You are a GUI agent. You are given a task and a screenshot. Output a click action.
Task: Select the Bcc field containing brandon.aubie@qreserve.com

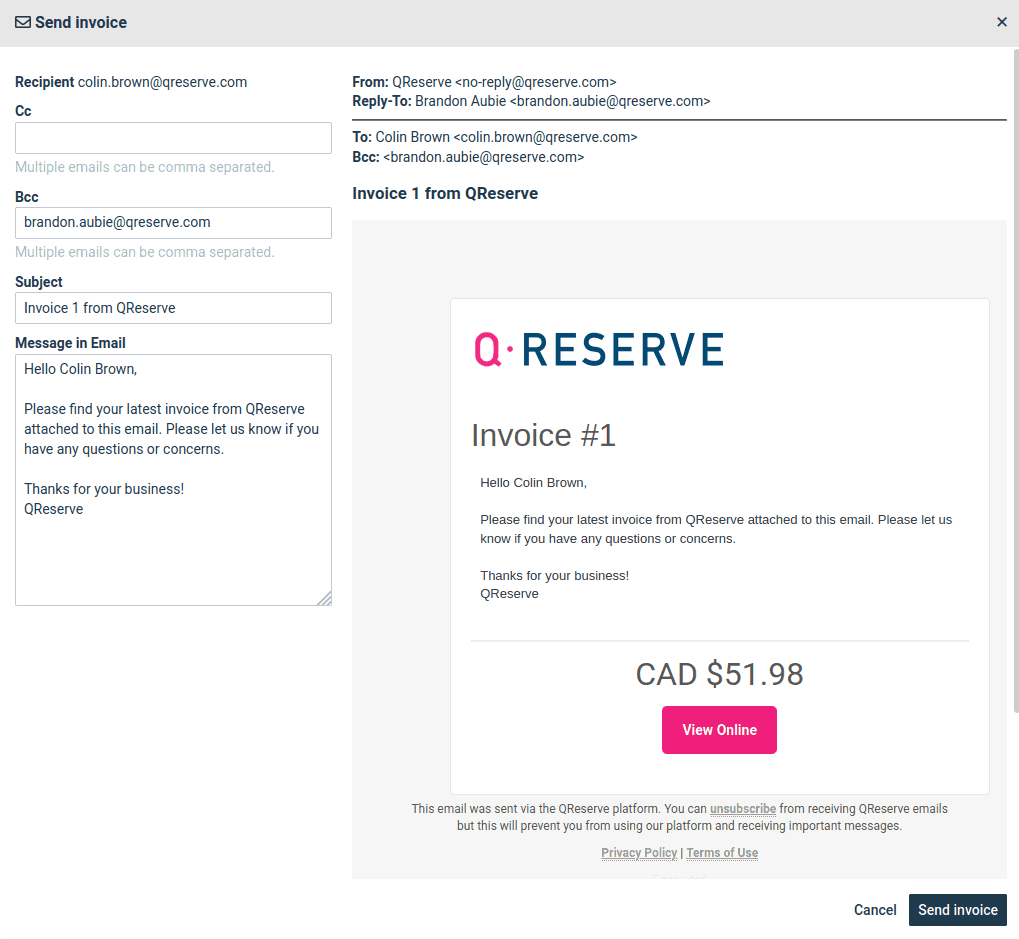[x=172, y=222]
